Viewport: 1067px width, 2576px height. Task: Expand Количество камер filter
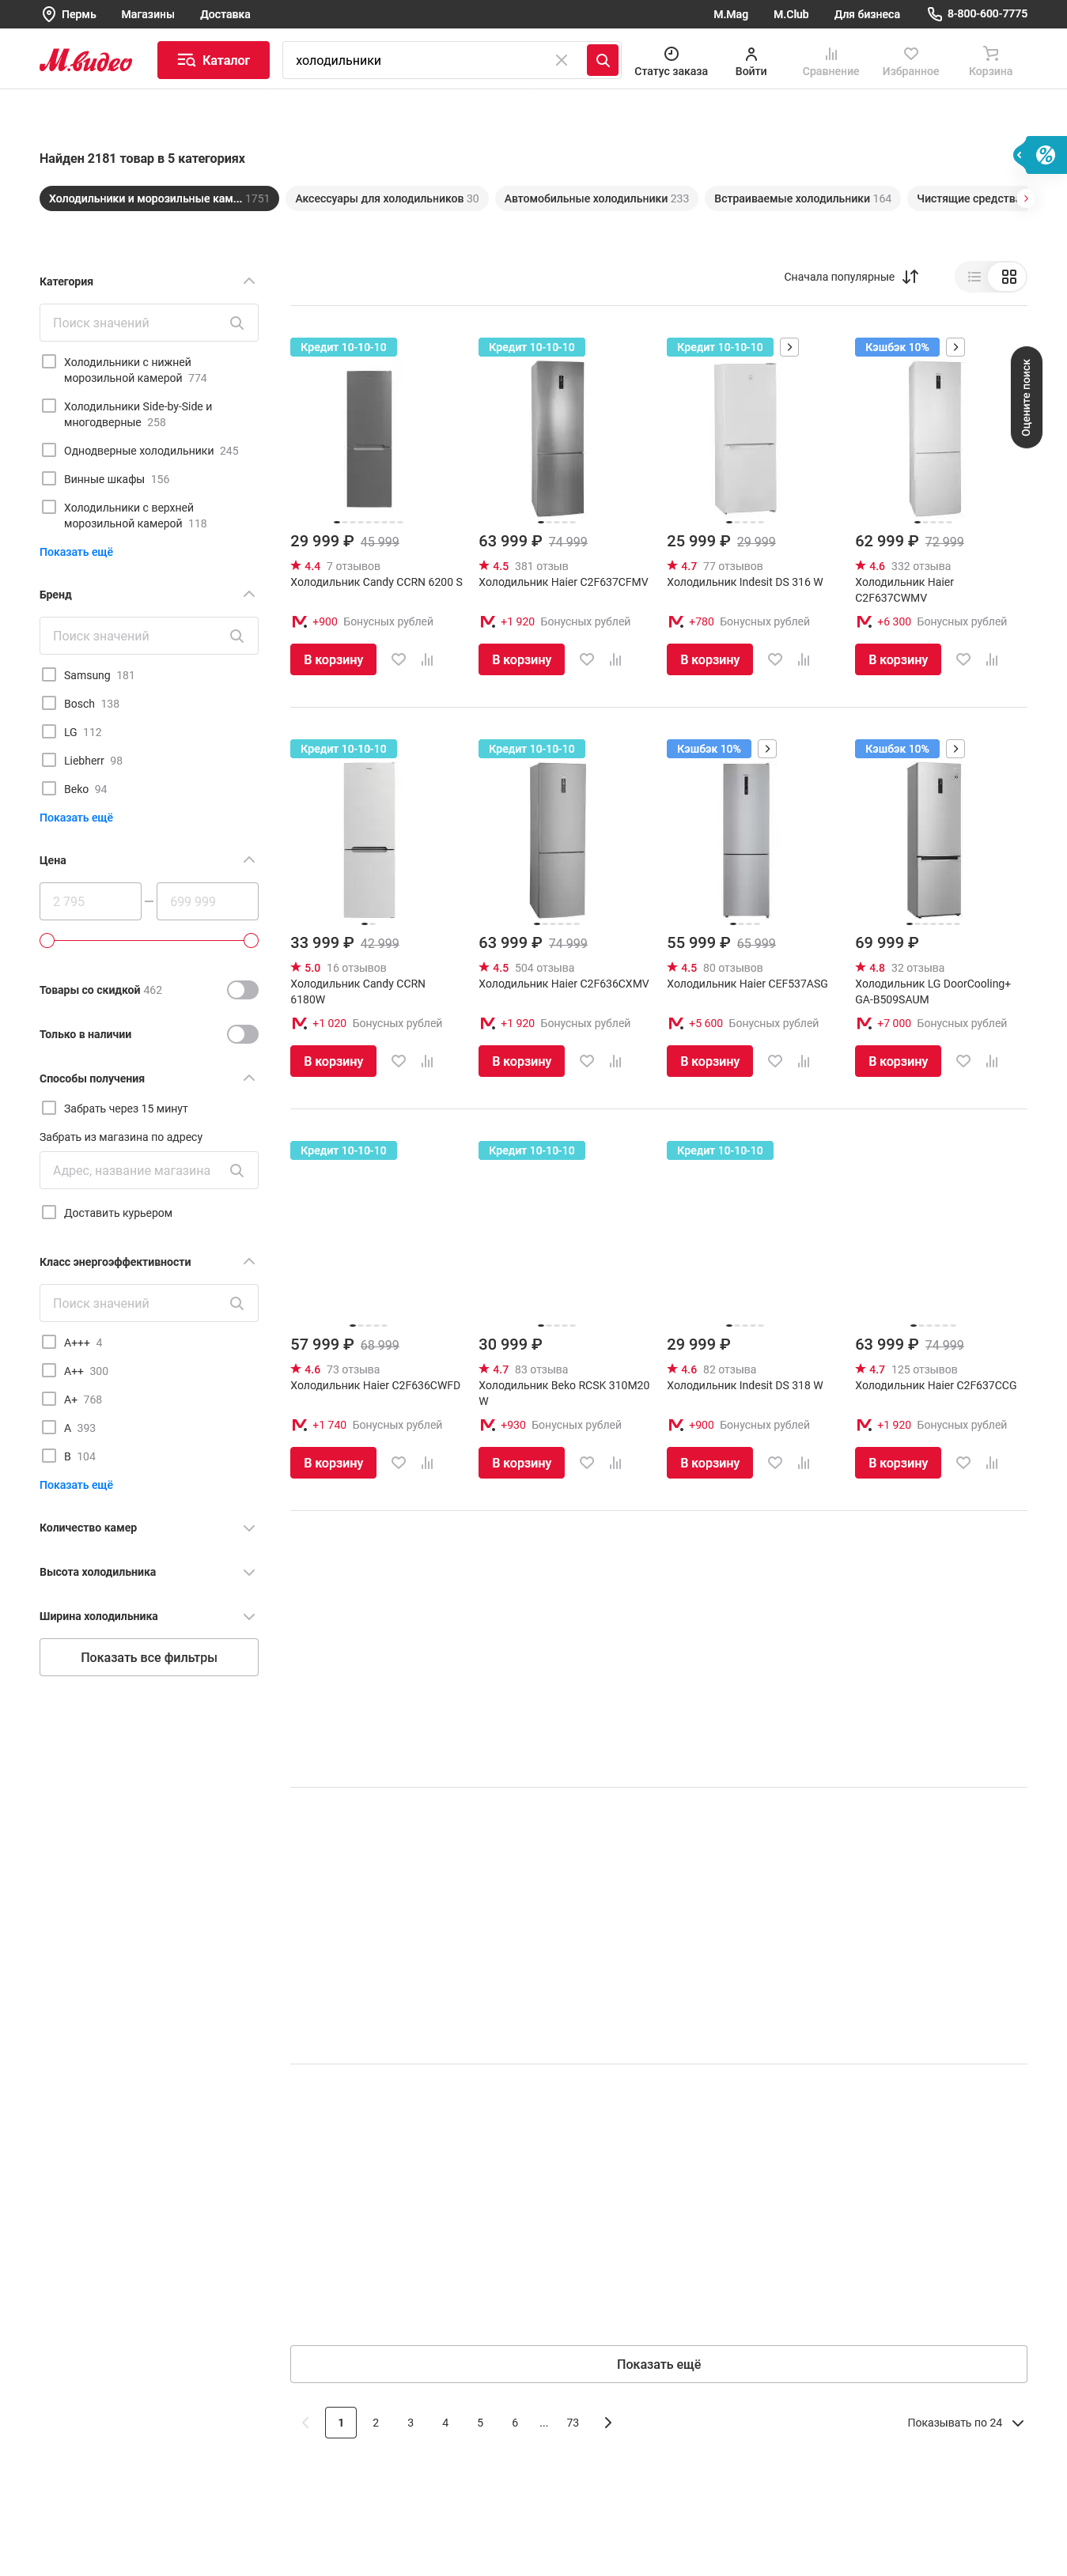coord(249,1528)
